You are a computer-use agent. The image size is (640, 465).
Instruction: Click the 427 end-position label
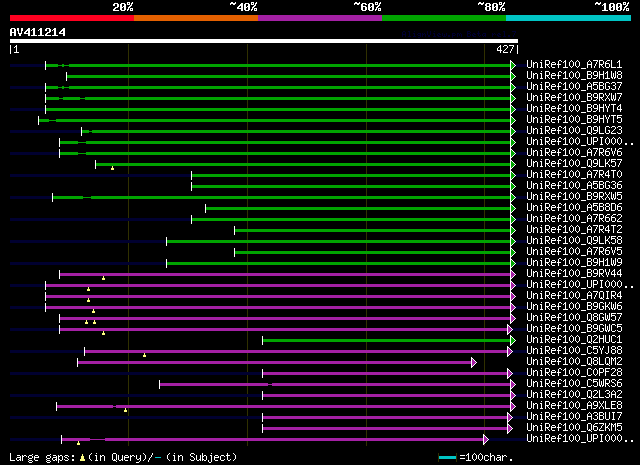pos(505,49)
